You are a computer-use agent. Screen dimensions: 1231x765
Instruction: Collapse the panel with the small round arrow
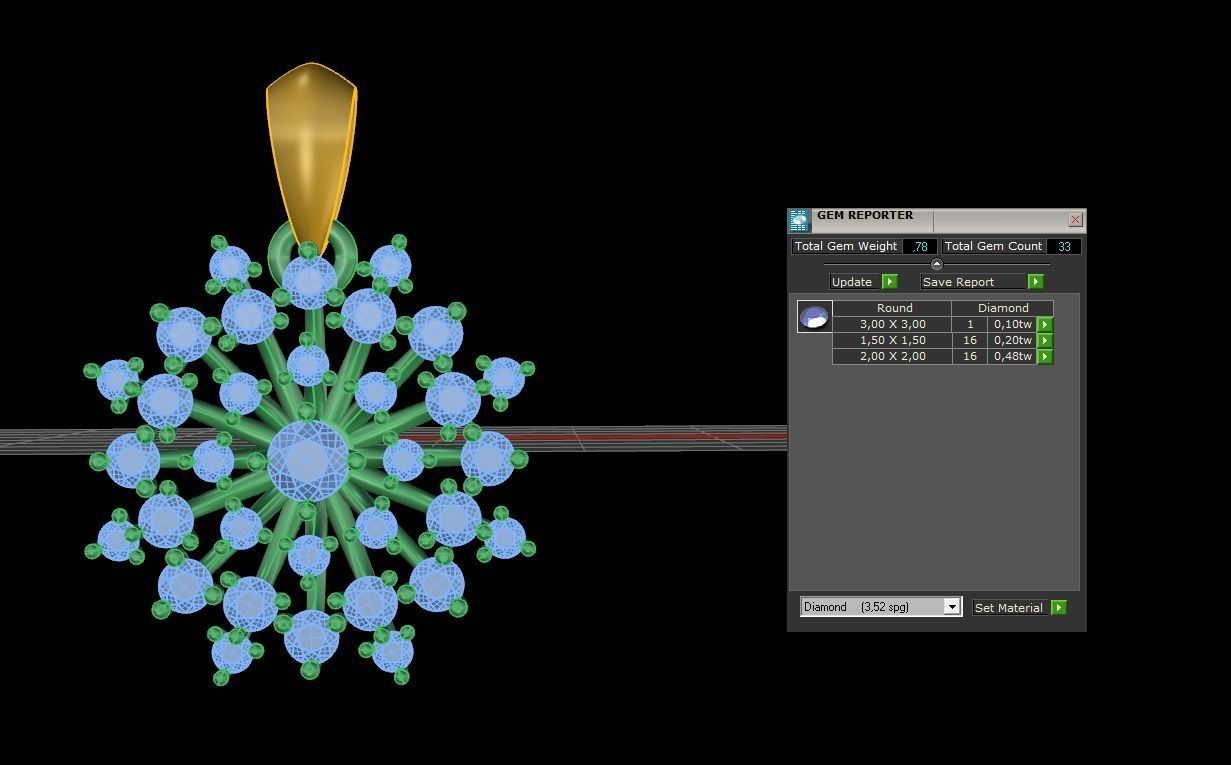coord(936,264)
